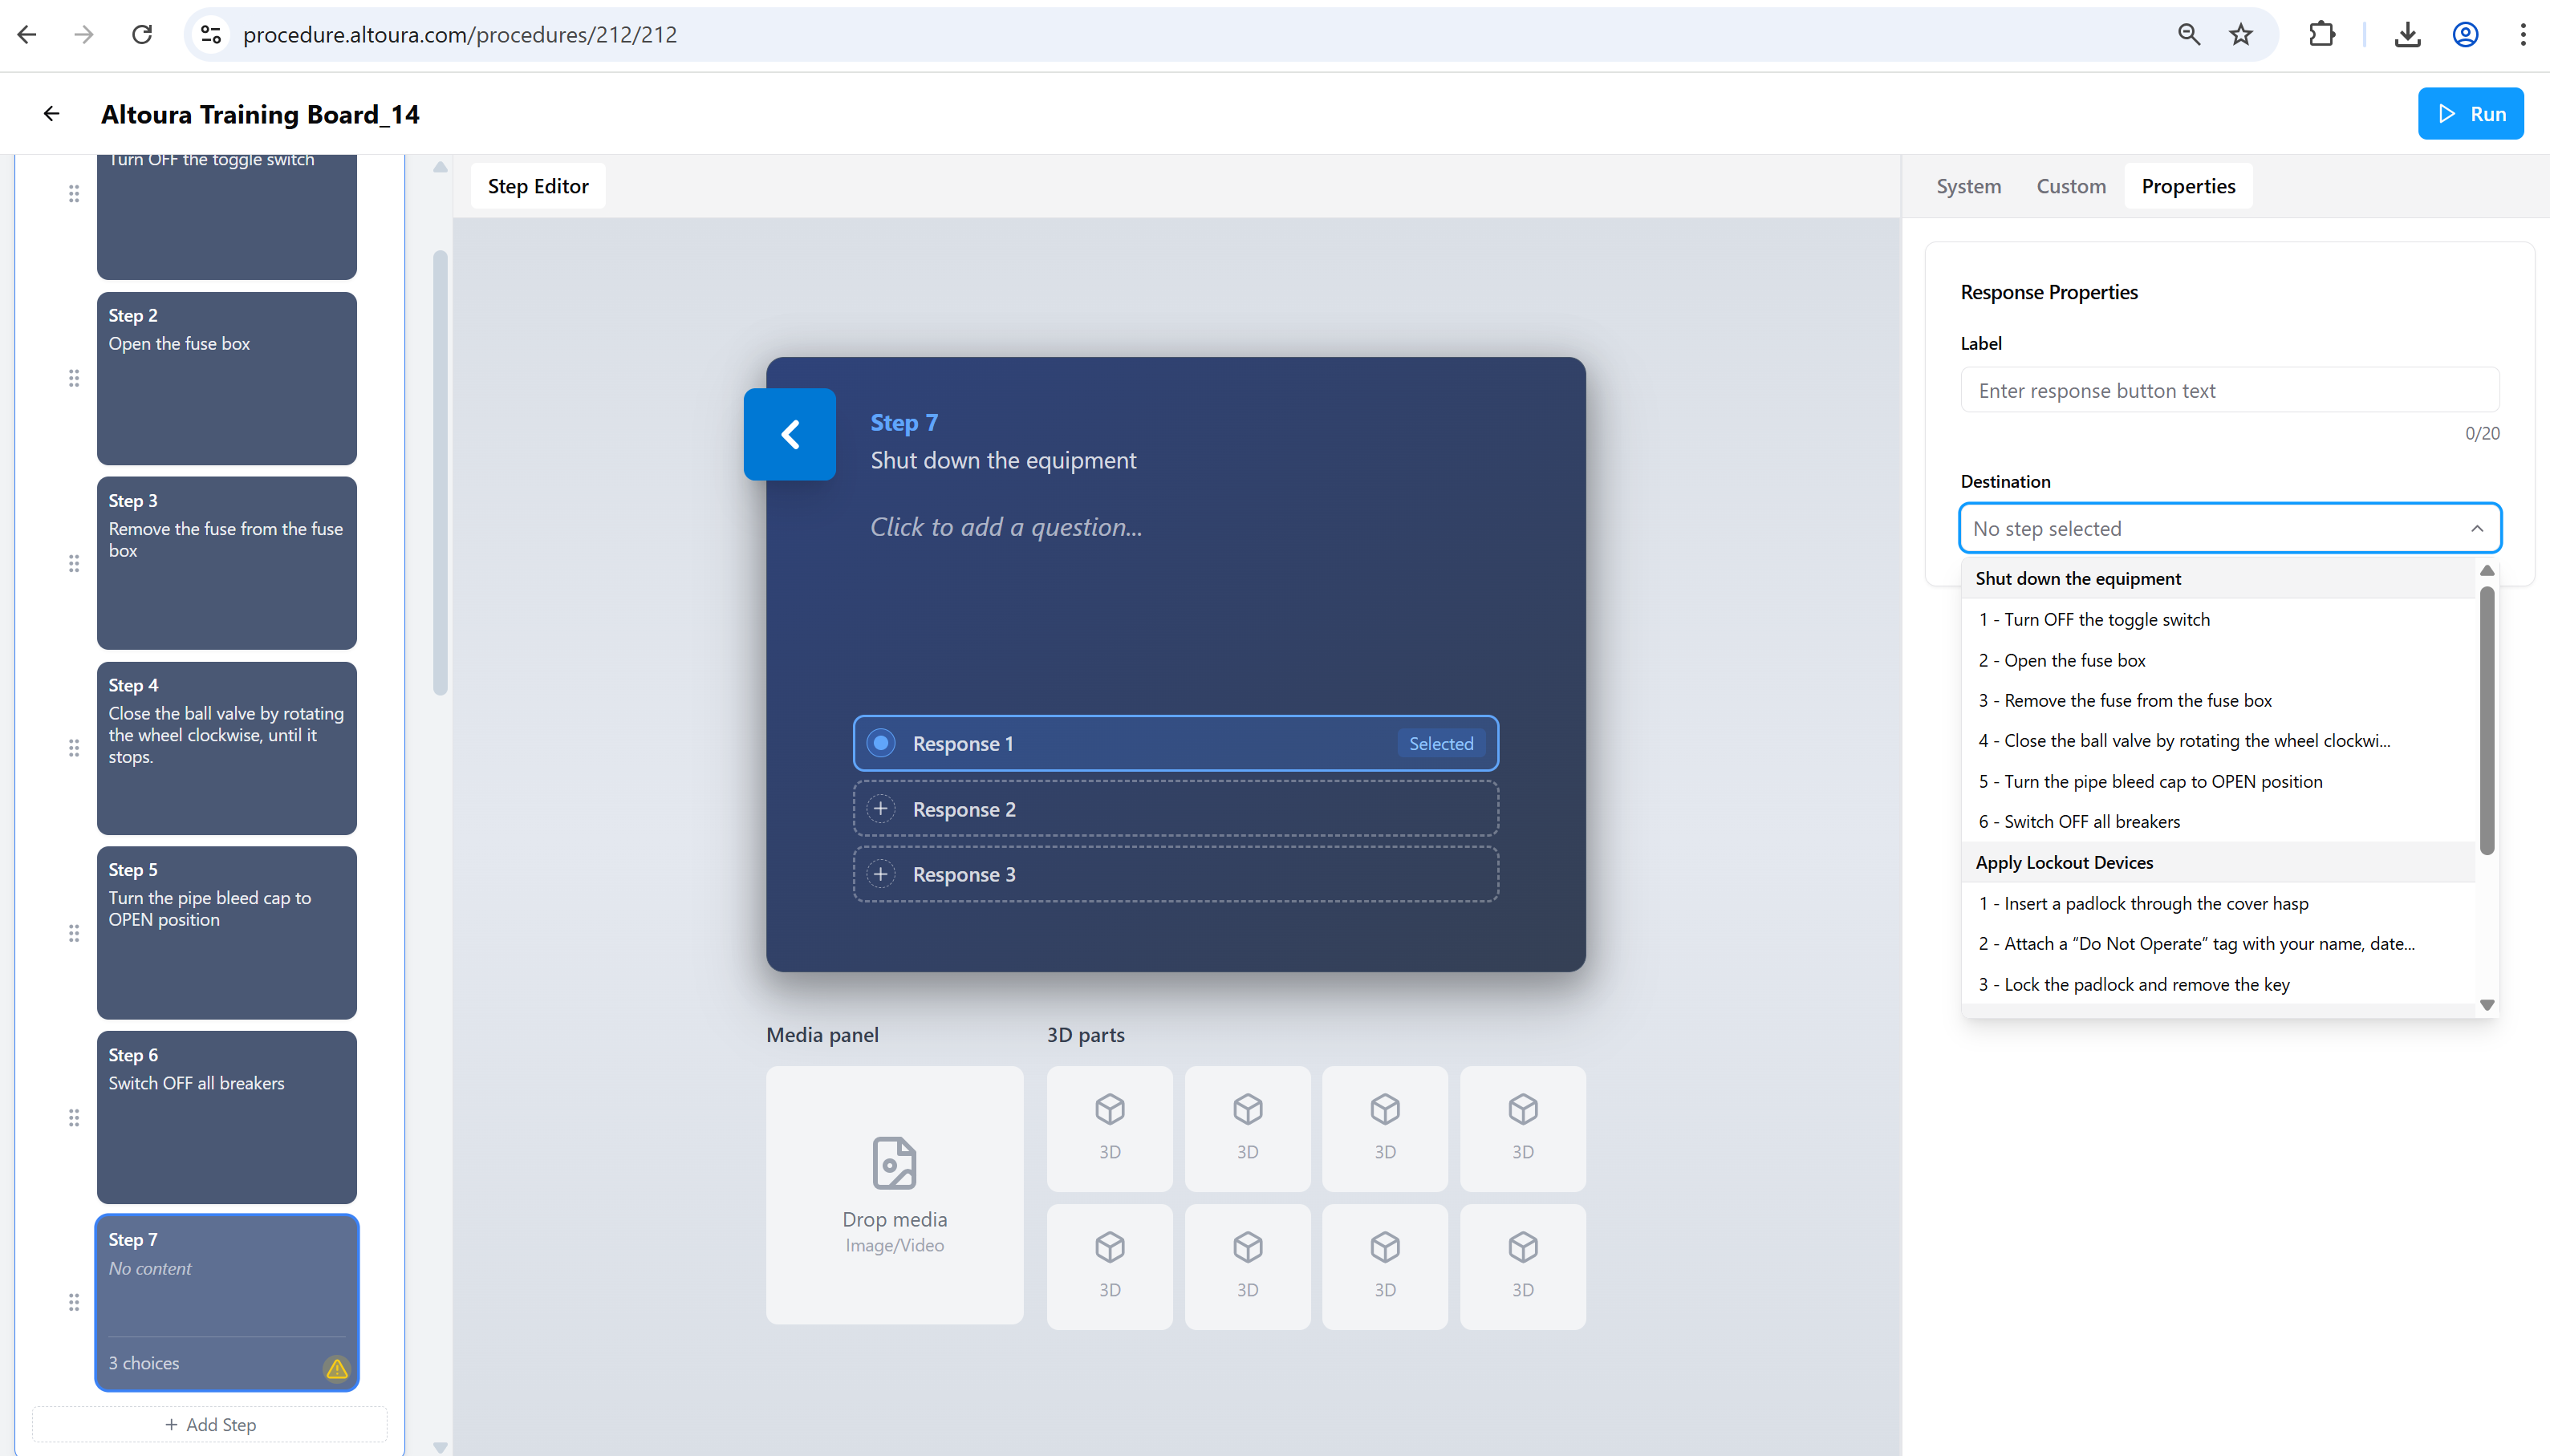Grab the drag handle beside Step 4
Viewport: 2550px width, 1456px height.
coord(74,748)
